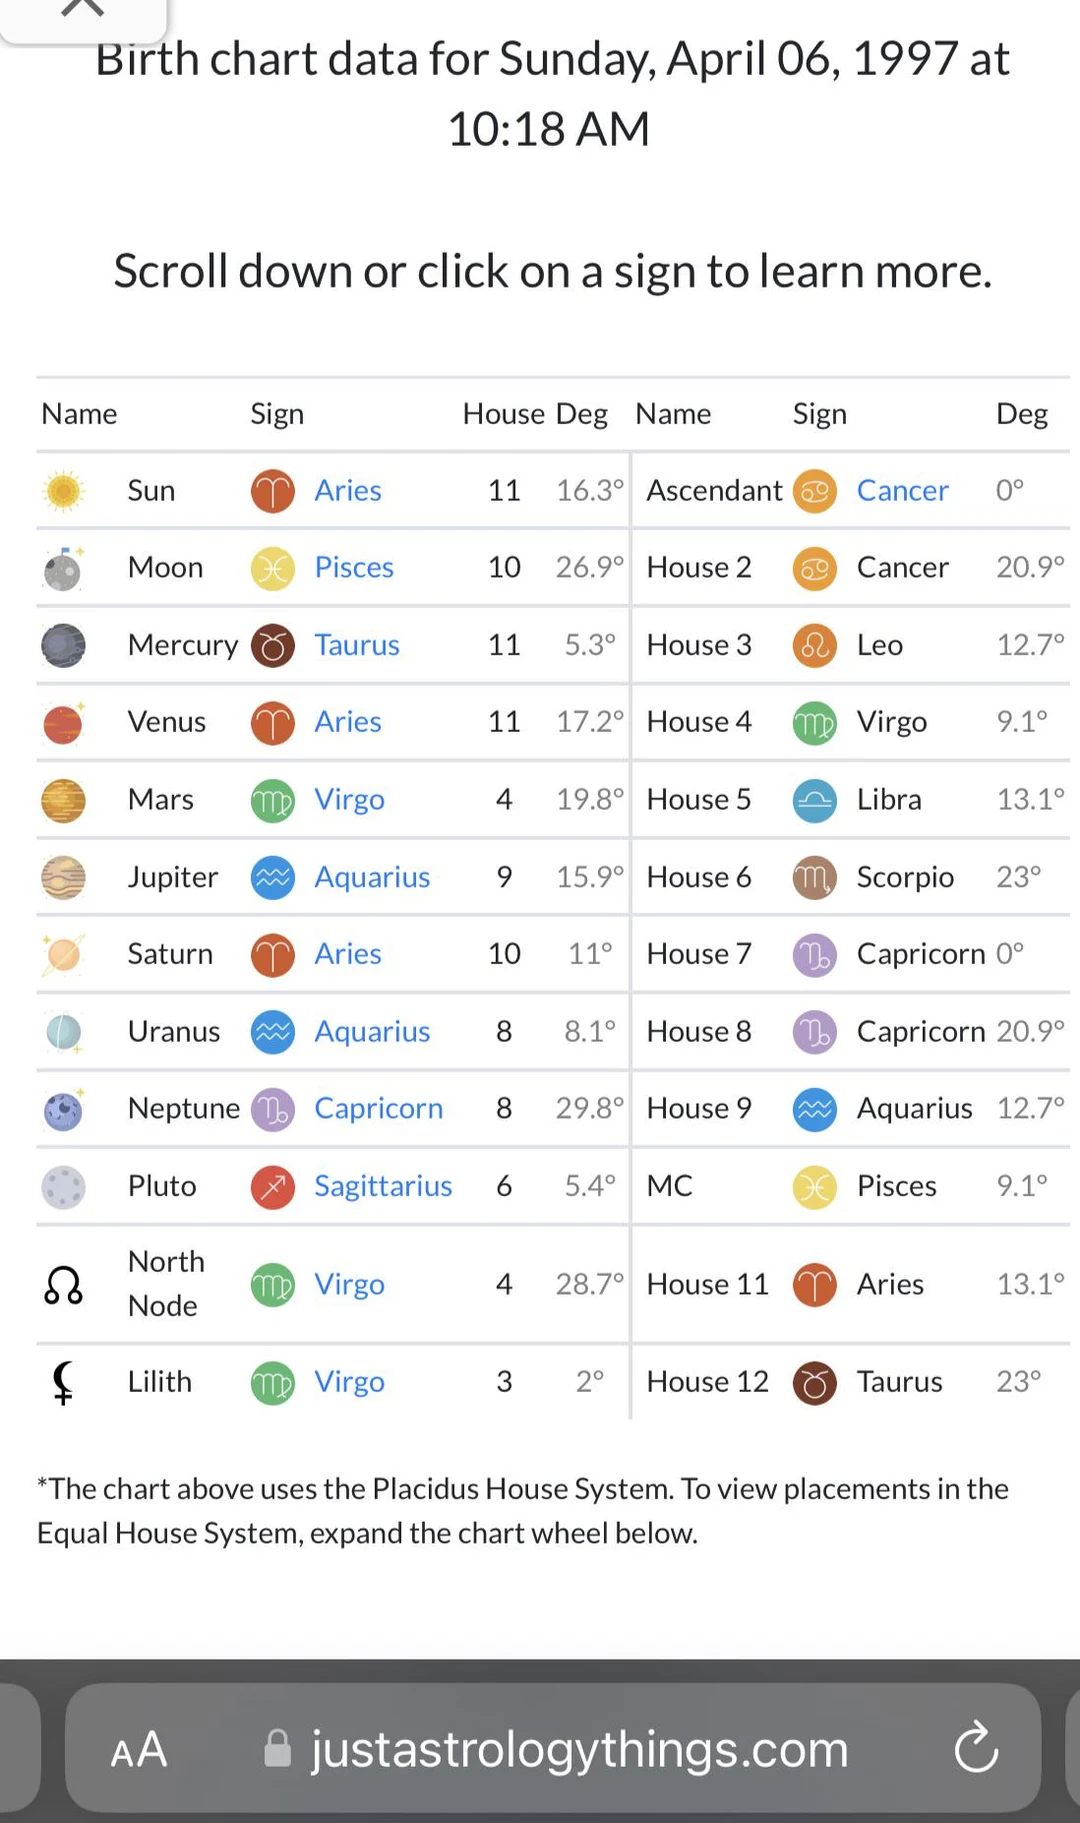Open the Virgo link next to Mars
Screen dimensions: 1080x1823
(x=349, y=800)
